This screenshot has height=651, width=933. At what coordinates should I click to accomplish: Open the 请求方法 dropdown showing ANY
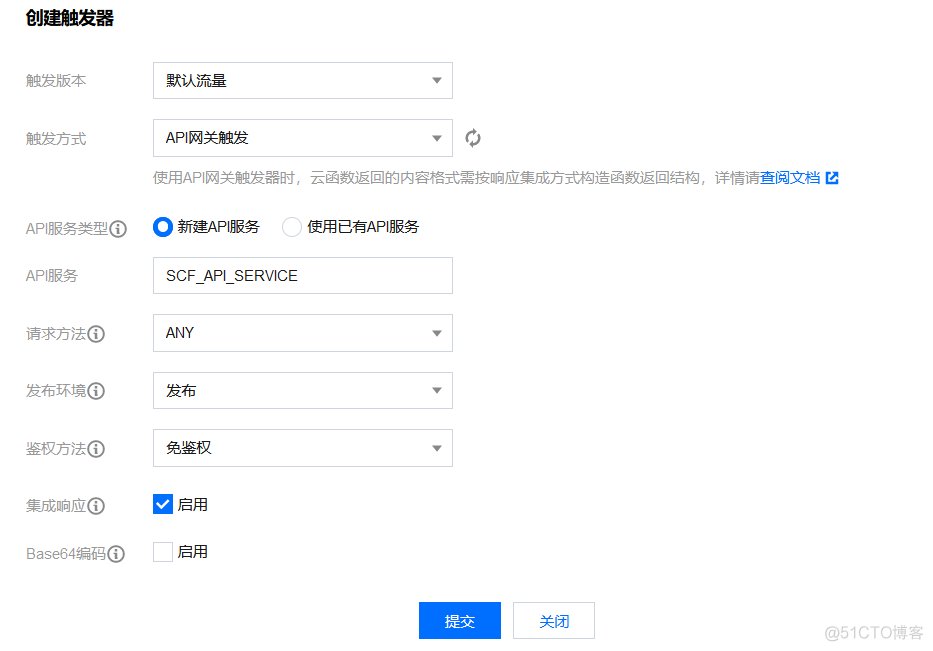303,333
